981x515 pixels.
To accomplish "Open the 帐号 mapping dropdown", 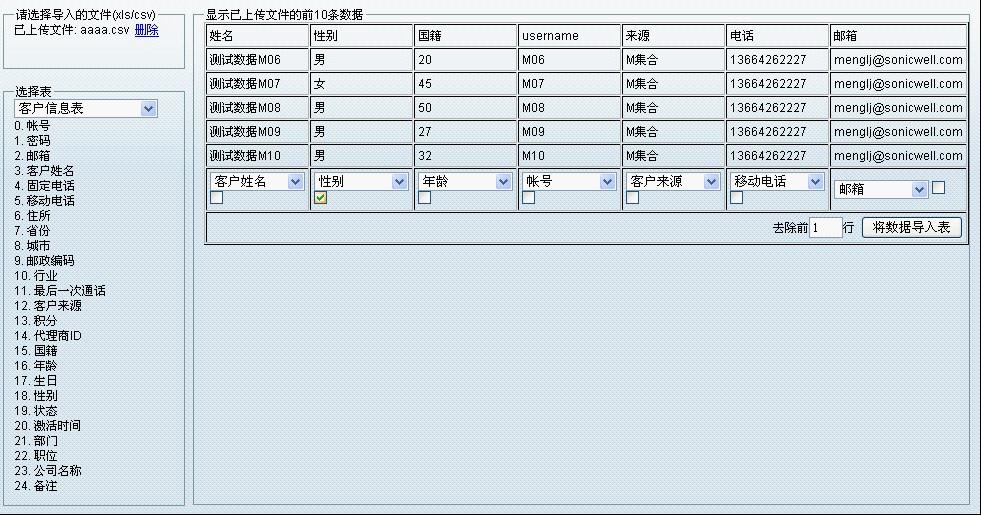I will pos(568,181).
